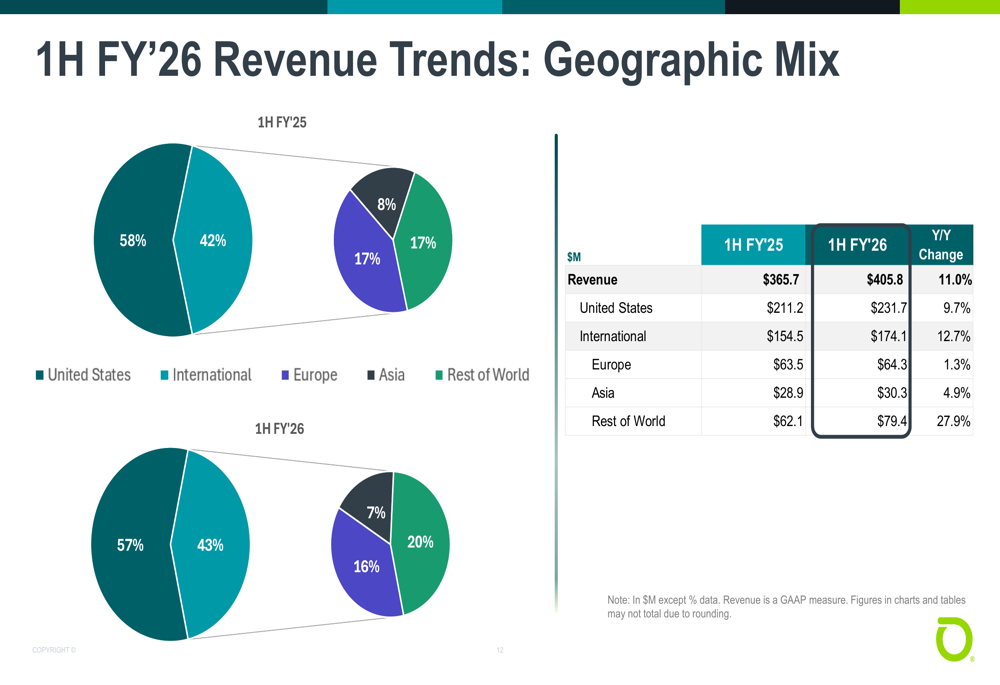Click the International legend color square
Viewport: 1000px width, 685px height.
pos(164,376)
